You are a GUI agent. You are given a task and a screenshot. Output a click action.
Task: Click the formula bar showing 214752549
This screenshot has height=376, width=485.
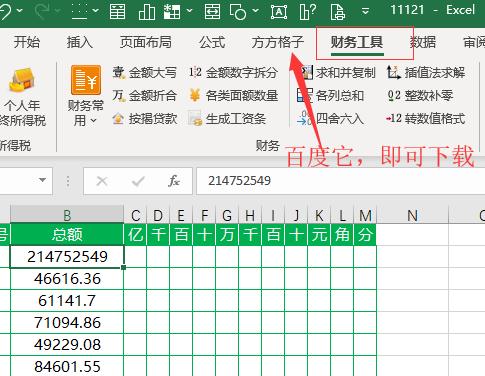(x=341, y=181)
